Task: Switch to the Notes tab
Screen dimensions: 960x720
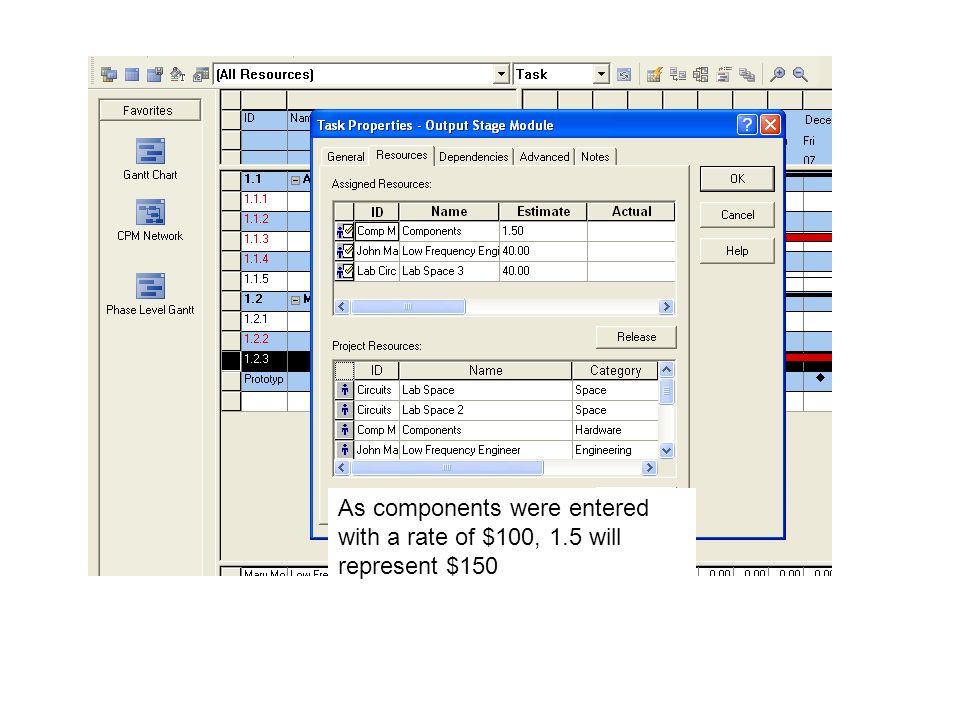Action: (595, 157)
